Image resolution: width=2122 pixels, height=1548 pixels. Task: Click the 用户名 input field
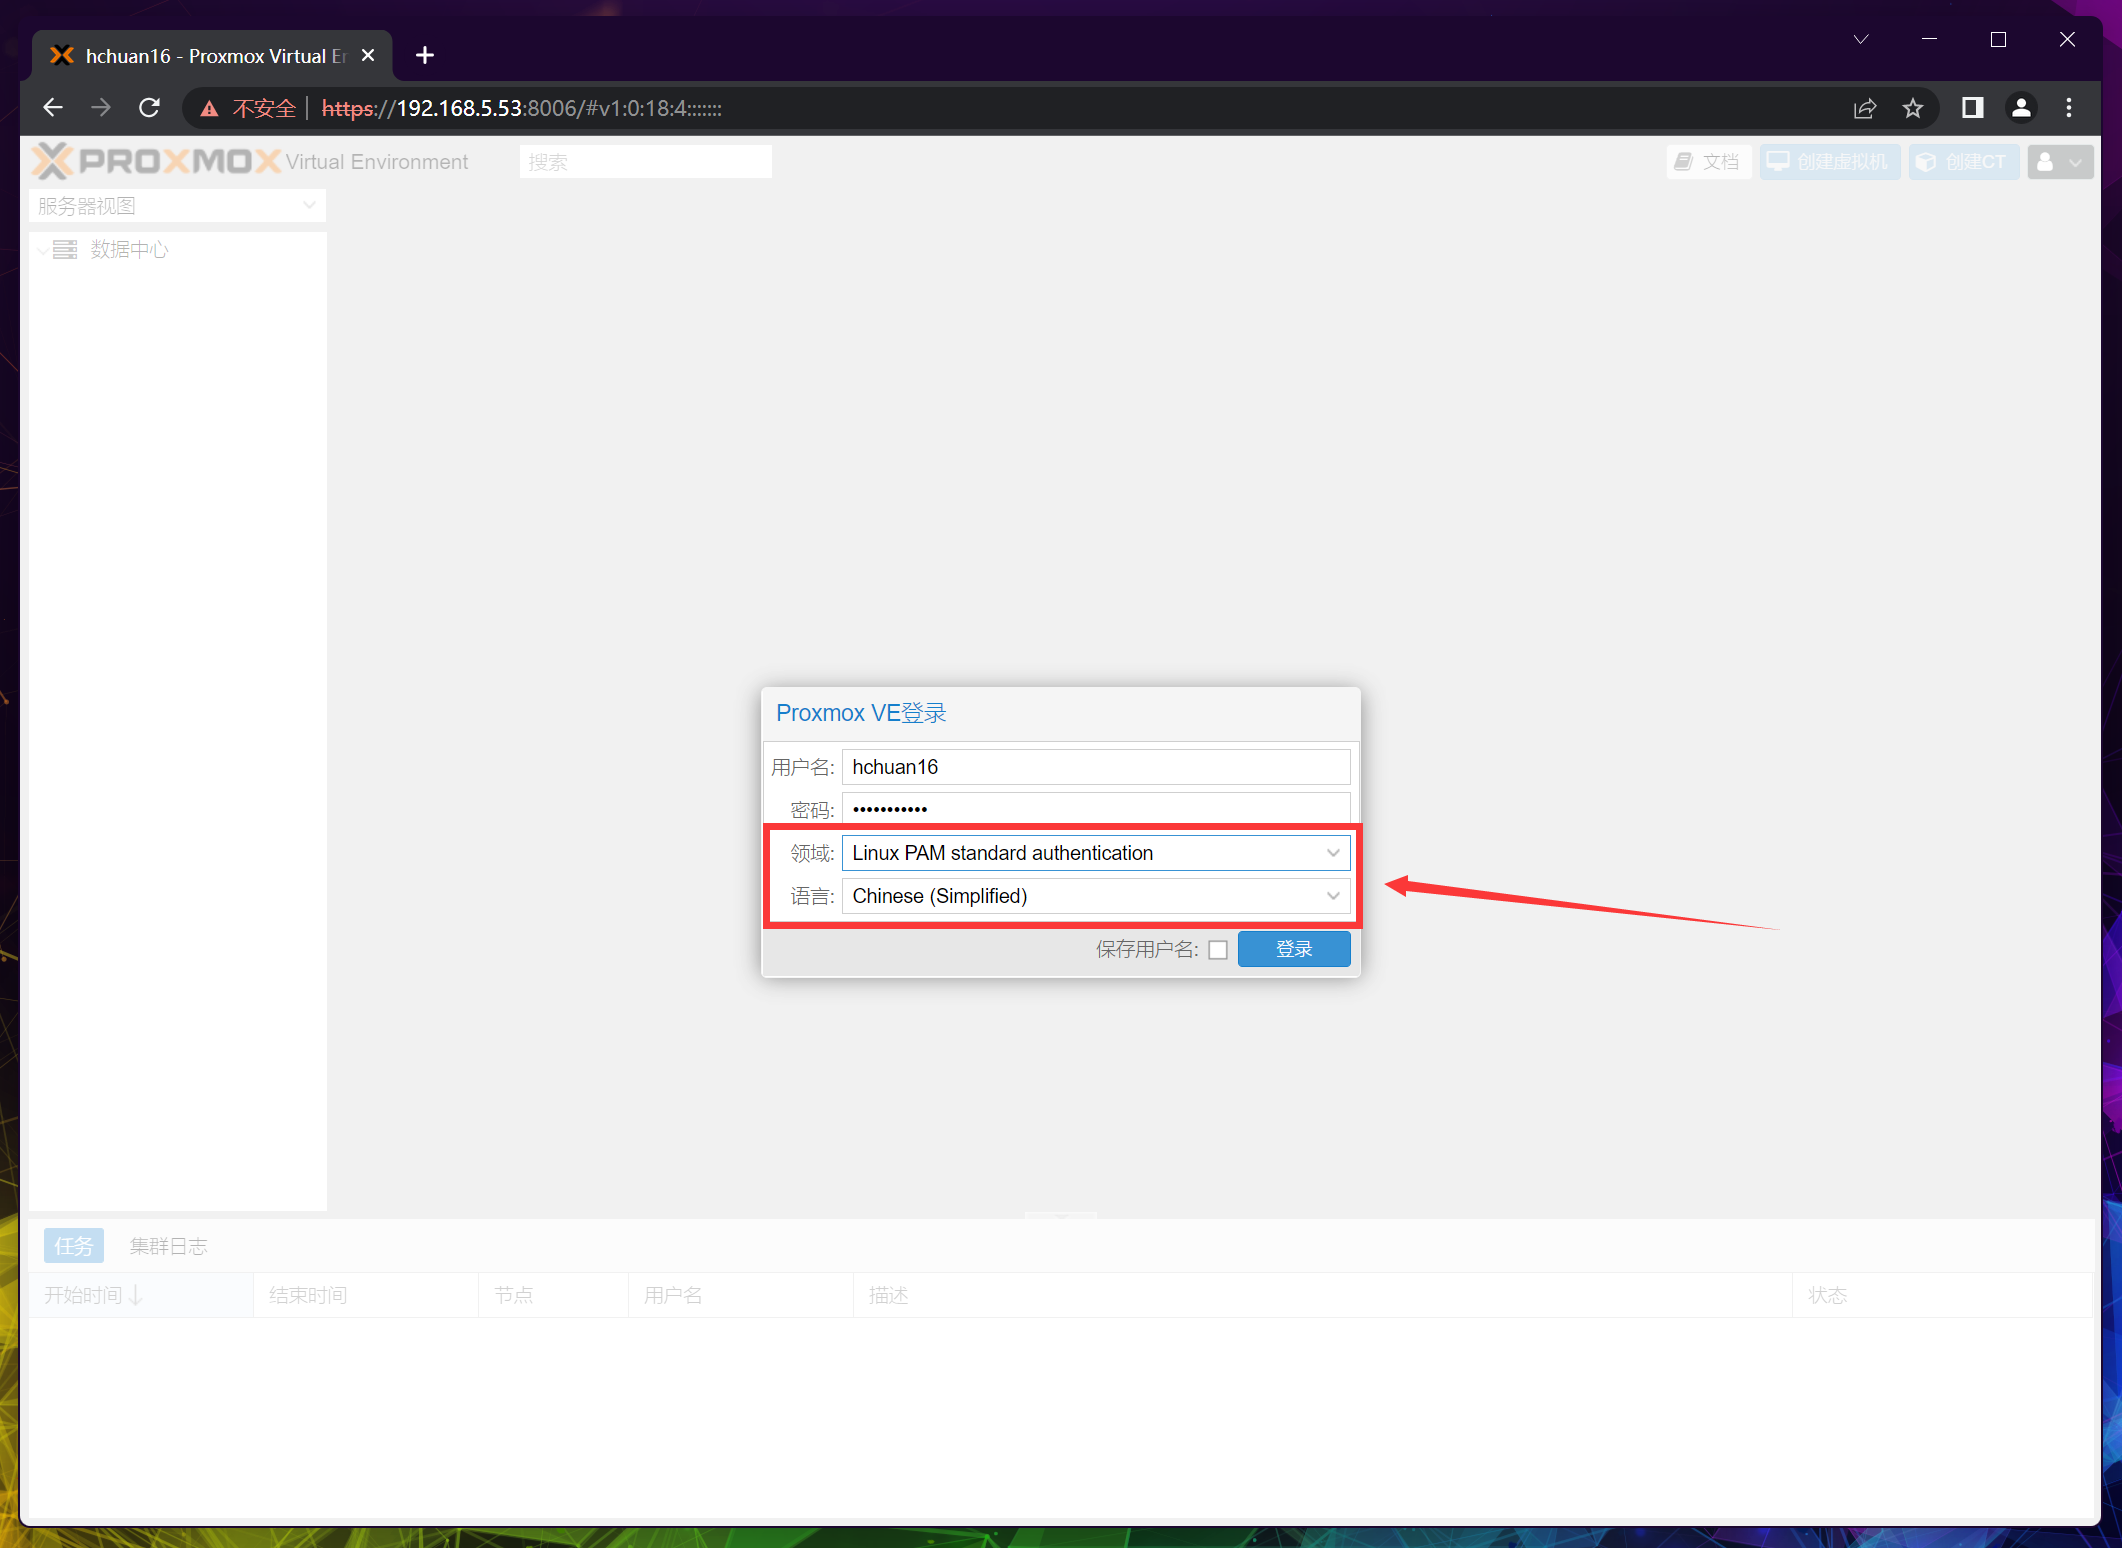pos(1096,767)
